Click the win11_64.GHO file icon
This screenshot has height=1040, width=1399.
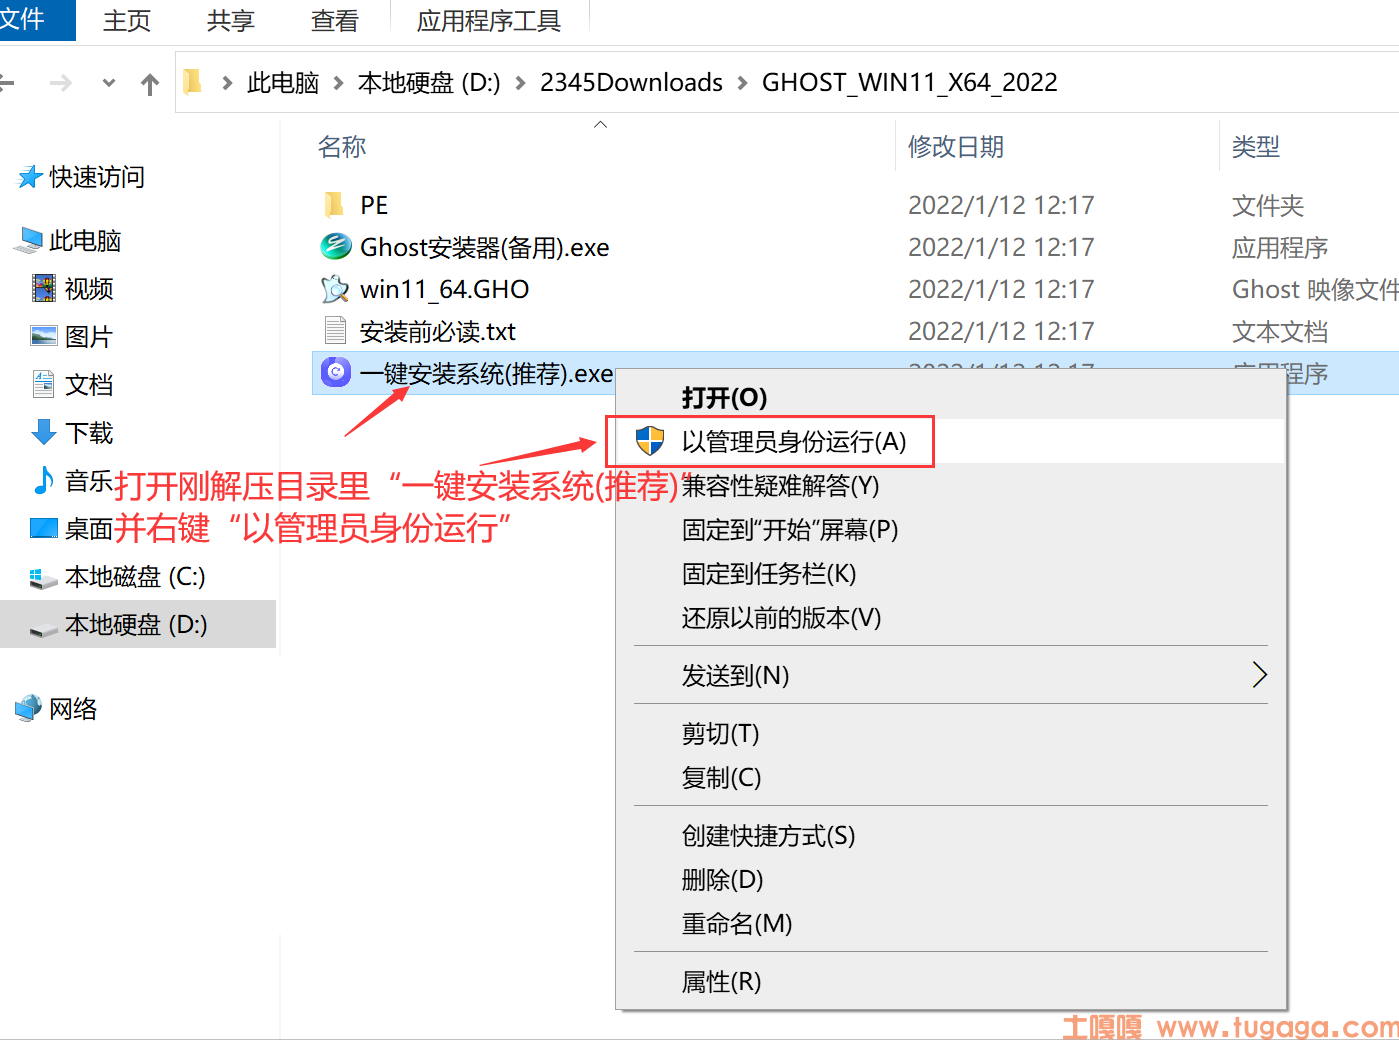[335, 289]
